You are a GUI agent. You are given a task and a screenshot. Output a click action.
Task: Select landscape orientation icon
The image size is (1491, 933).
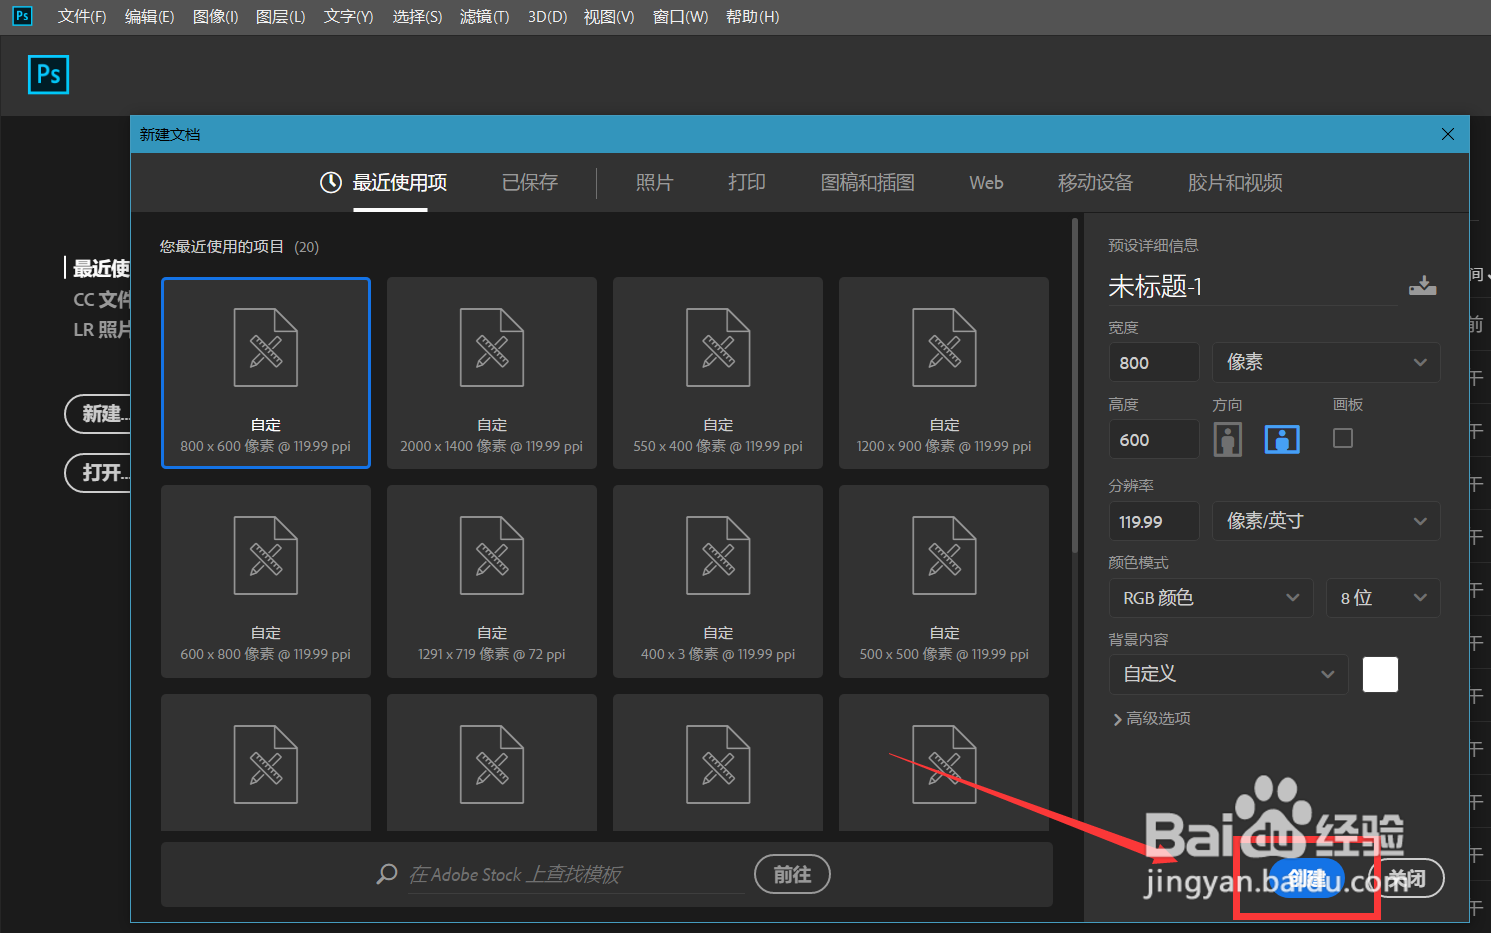(x=1282, y=439)
